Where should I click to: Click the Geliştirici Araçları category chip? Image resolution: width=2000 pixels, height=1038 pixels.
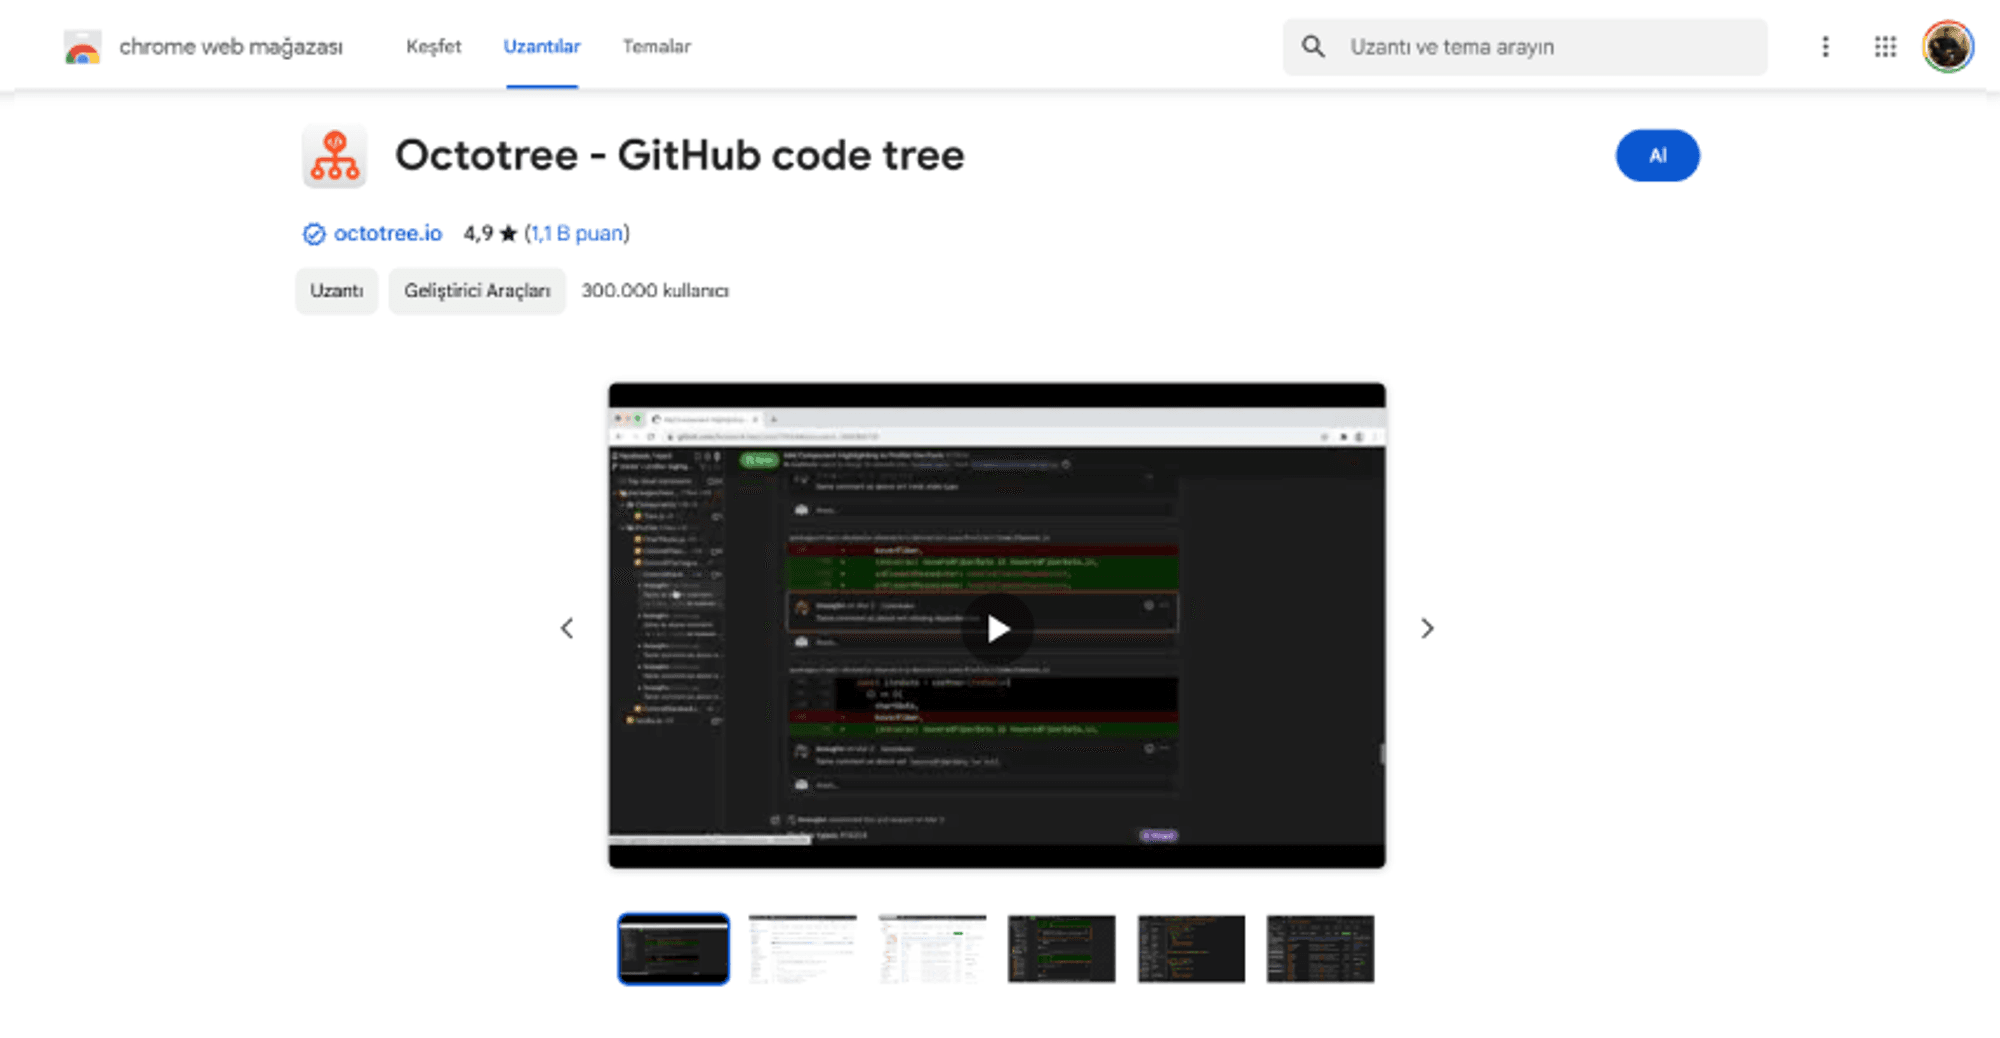477,291
